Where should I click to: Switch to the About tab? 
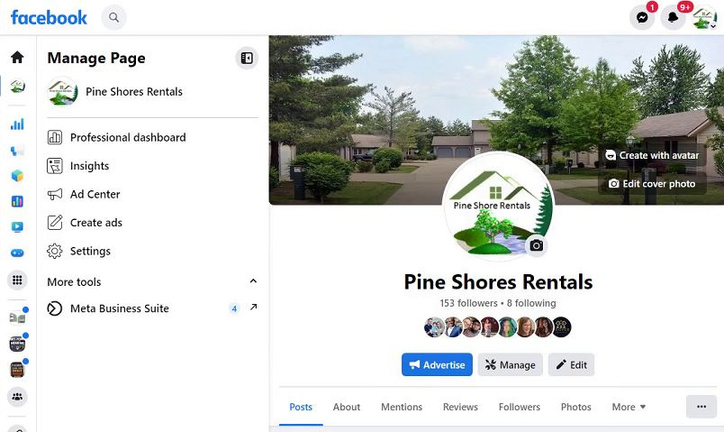coord(346,407)
